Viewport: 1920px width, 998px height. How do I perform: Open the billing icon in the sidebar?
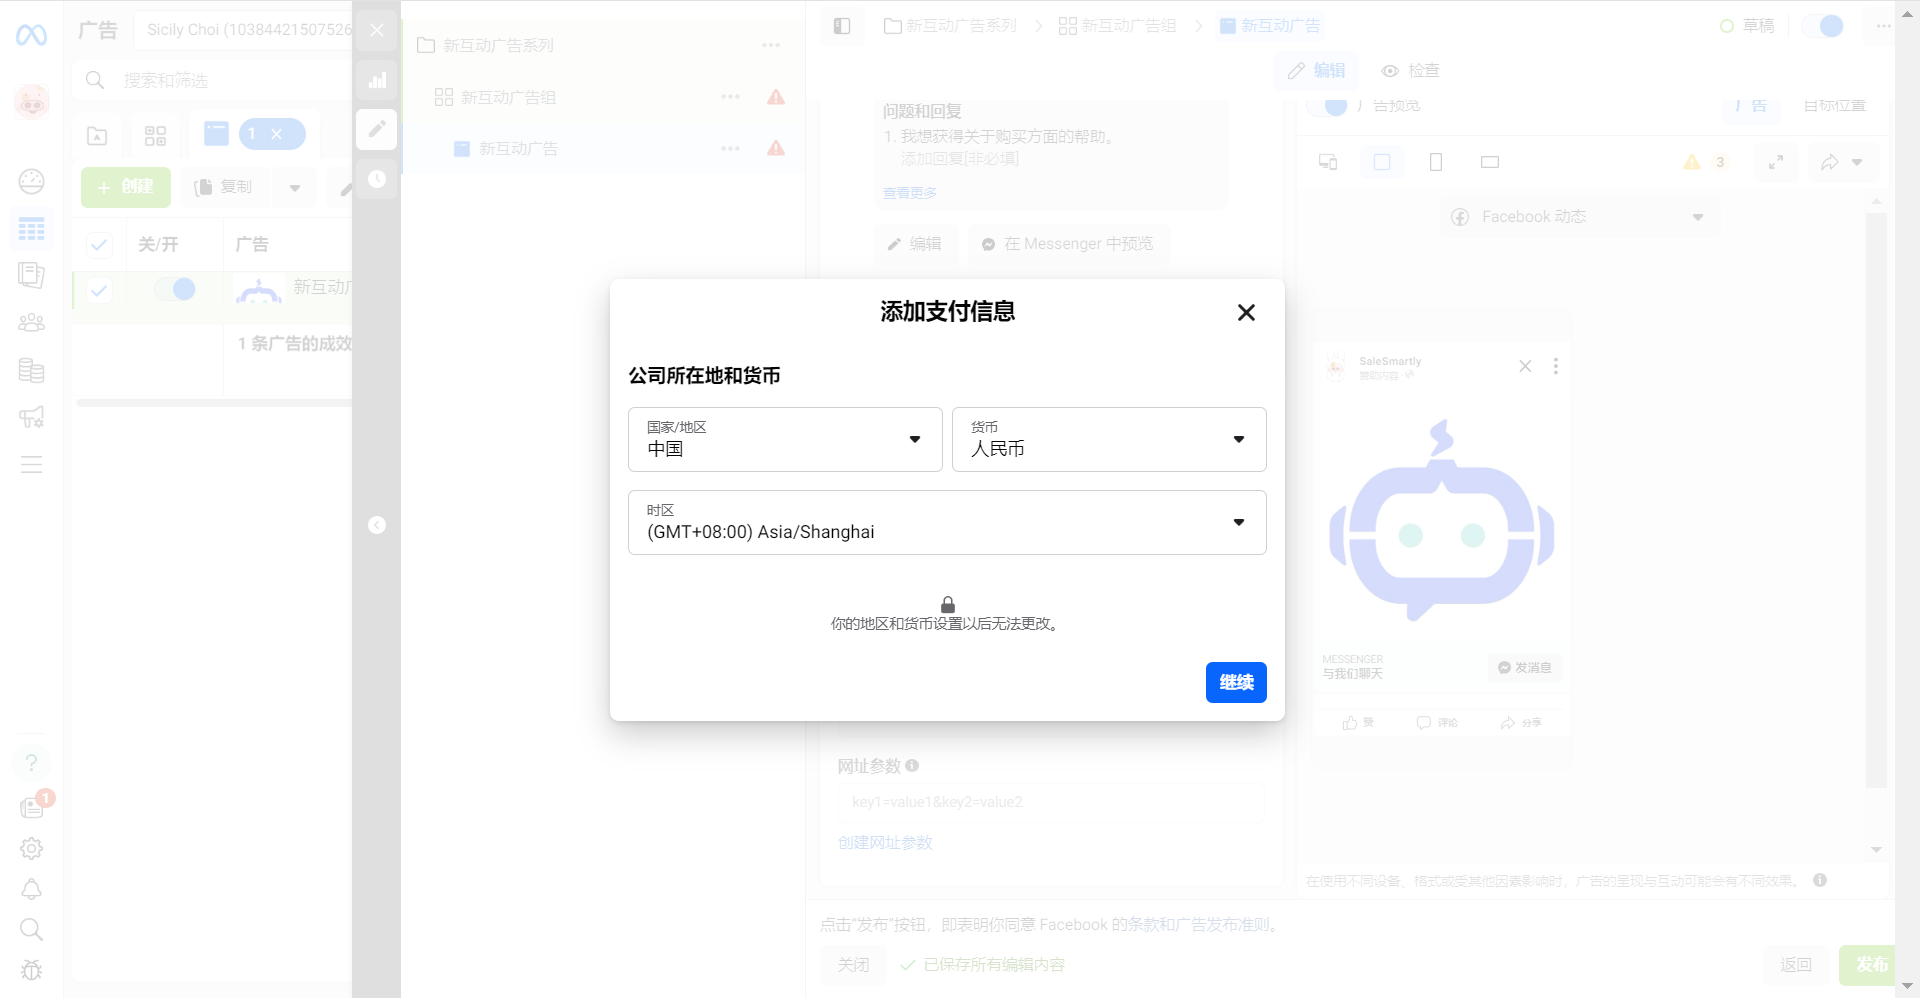coord(31,370)
